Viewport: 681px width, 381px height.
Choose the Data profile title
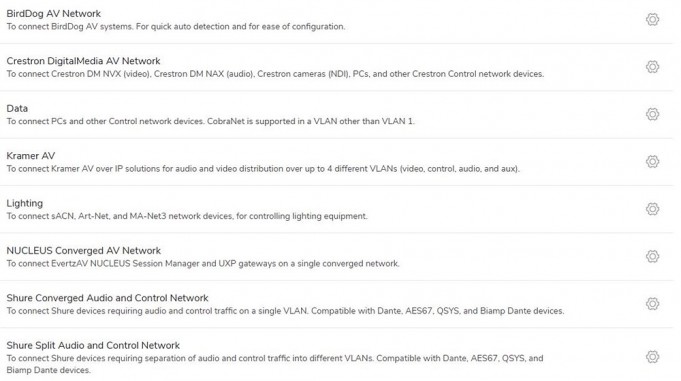pyautogui.click(x=17, y=108)
